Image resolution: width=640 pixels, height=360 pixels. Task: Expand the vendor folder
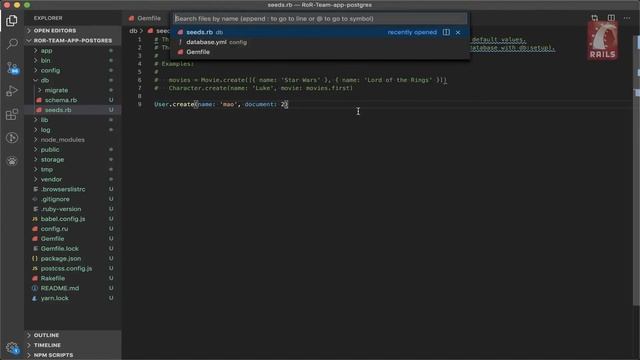click(73, 179)
